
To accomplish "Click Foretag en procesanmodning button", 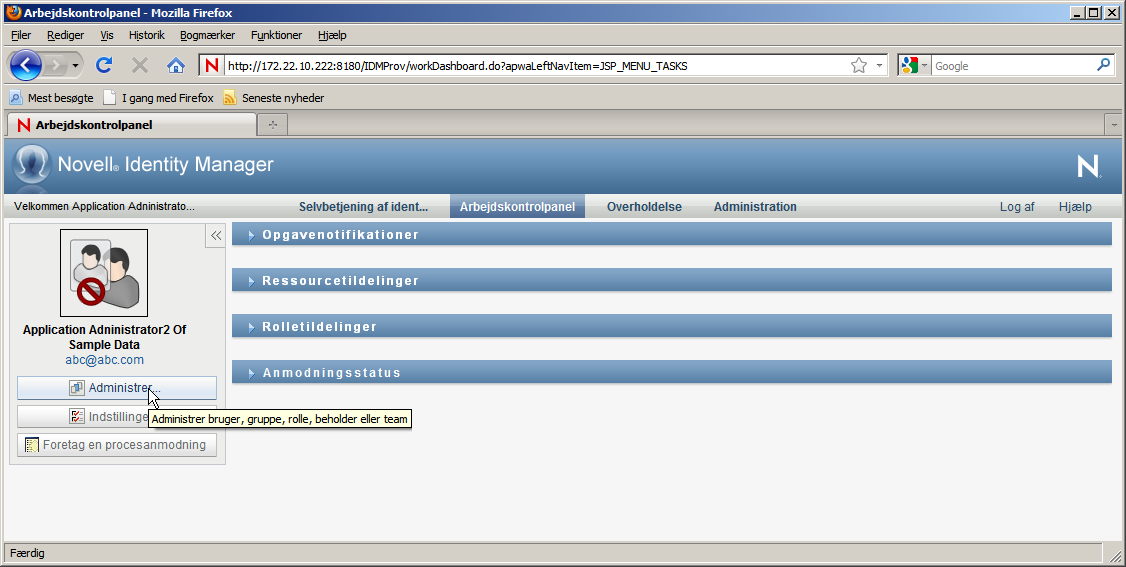I will point(117,445).
